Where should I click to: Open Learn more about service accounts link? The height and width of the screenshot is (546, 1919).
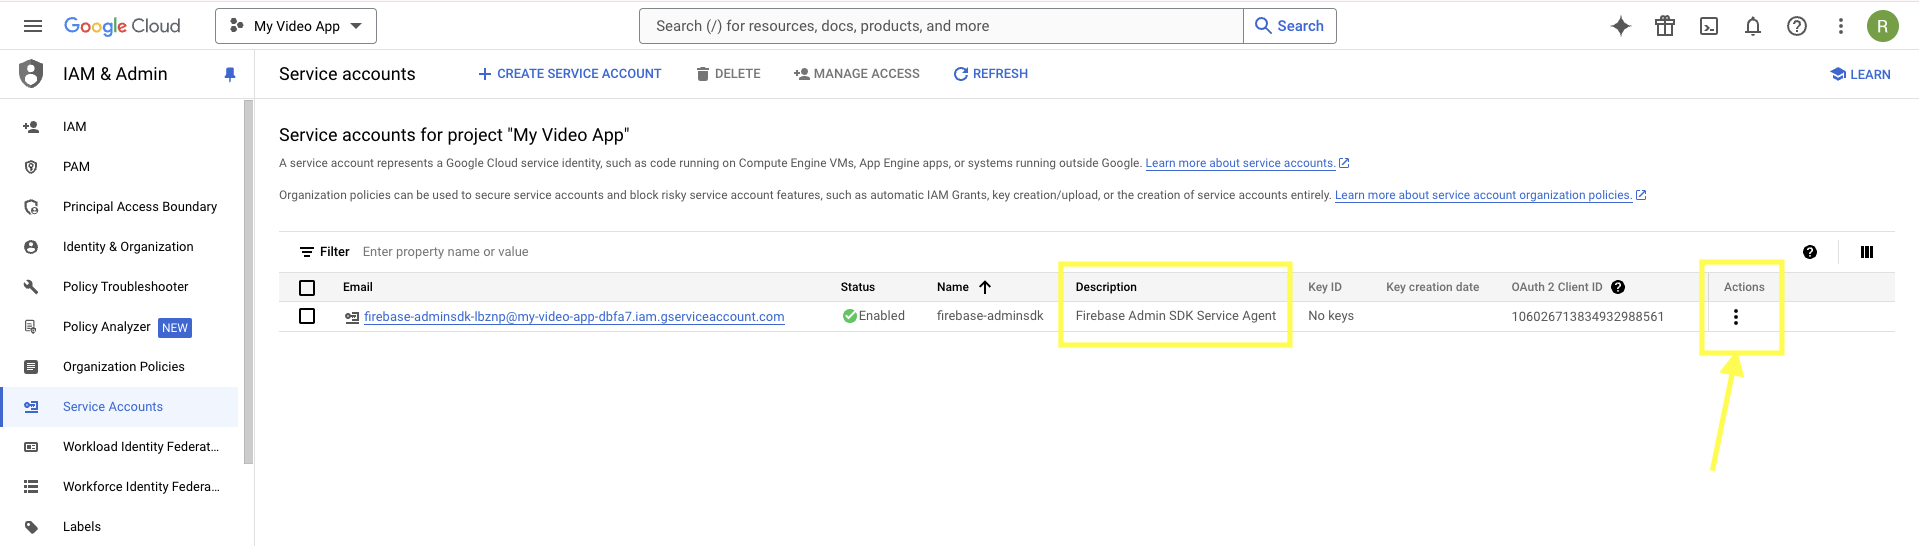click(x=1247, y=163)
